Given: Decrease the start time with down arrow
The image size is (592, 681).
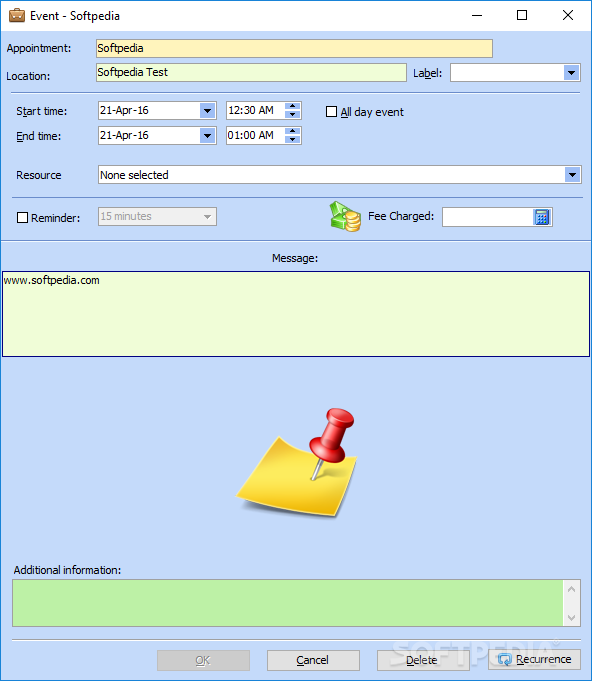Looking at the screenshot, I should point(293,115).
